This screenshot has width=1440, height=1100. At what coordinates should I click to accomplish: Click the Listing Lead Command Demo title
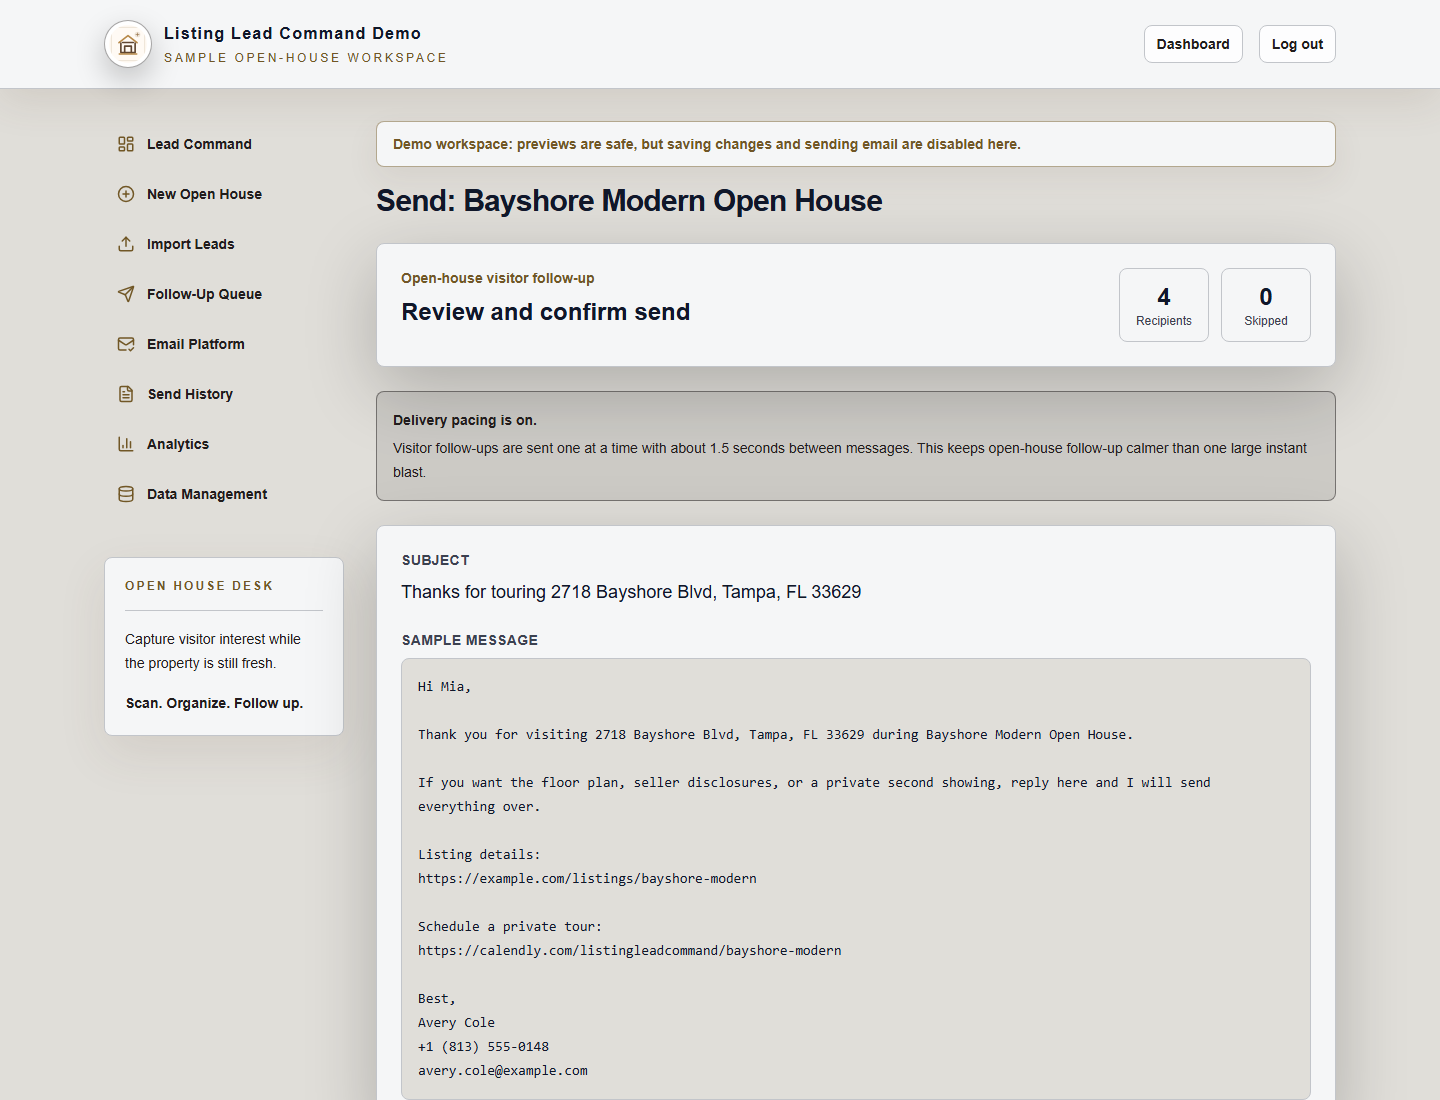pyautogui.click(x=292, y=33)
